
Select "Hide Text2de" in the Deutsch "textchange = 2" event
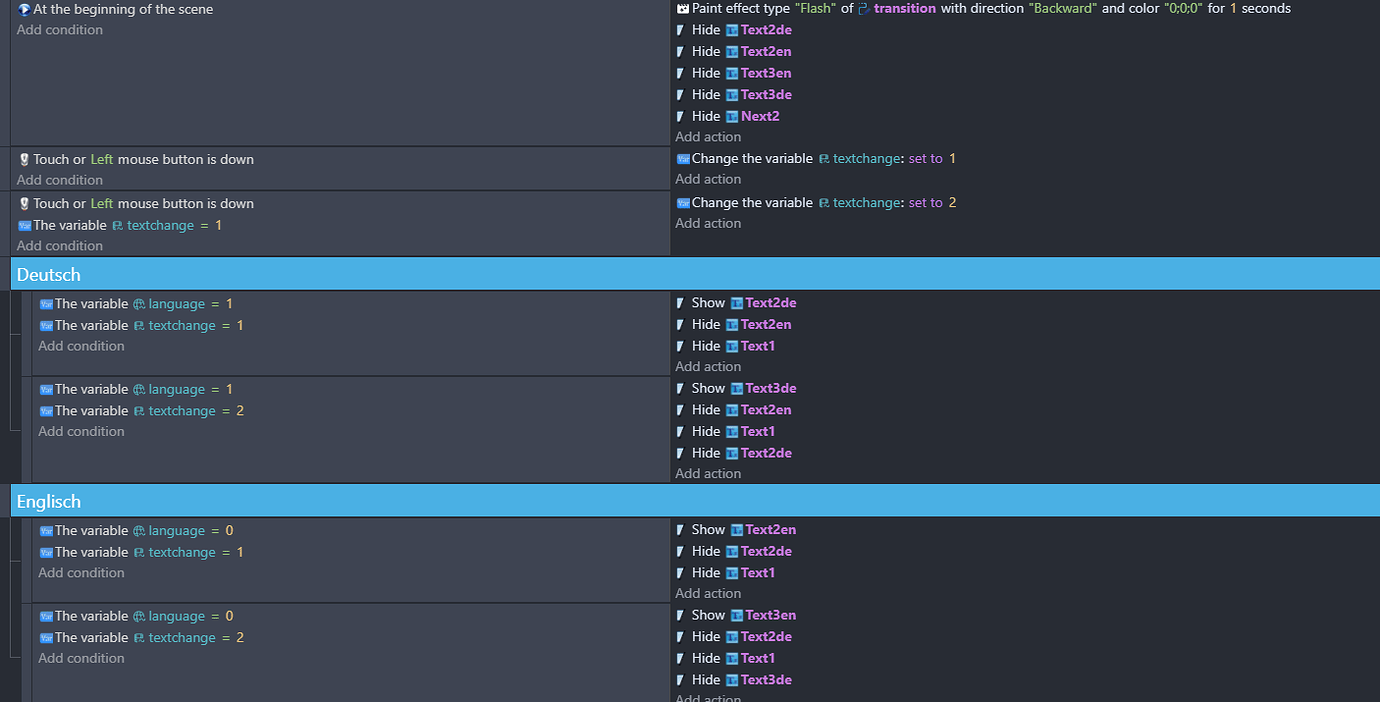(x=734, y=453)
